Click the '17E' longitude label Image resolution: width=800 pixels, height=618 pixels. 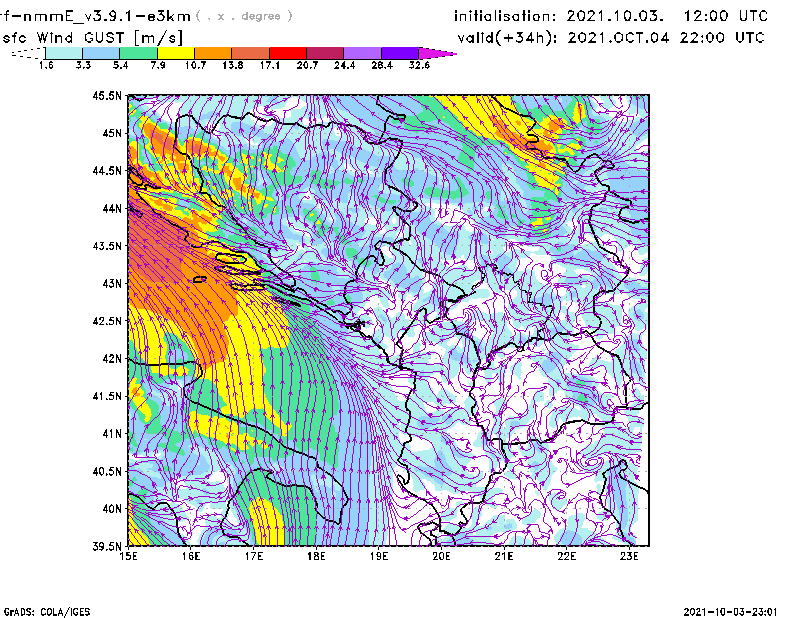(x=254, y=556)
